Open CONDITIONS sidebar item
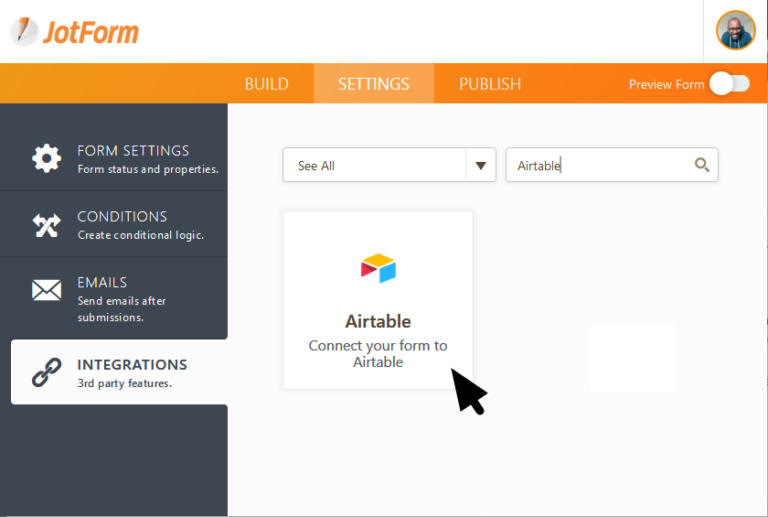The image size is (768, 517). pyautogui.click(x=114, y=224)
